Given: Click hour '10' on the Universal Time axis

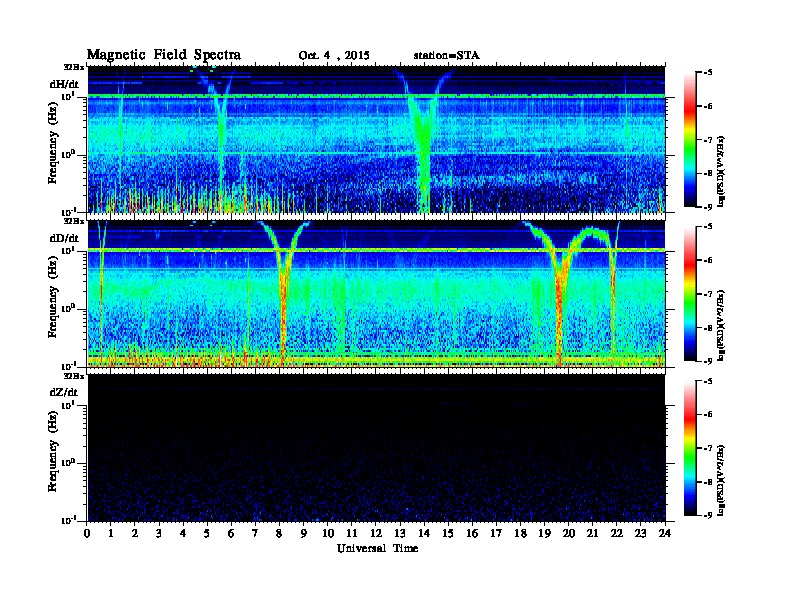Looking at the screenshot, I should (328, 534).
